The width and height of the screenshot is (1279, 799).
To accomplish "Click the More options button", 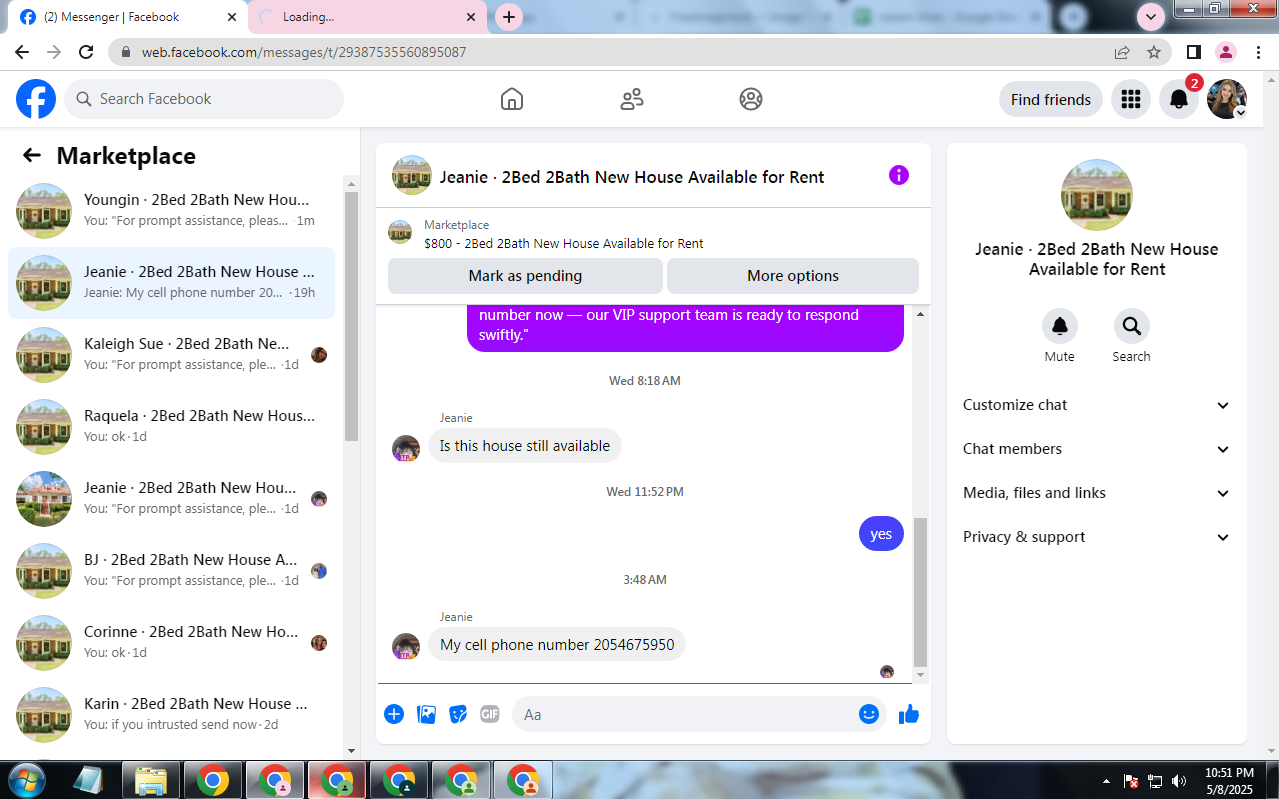I will [793, 276].
